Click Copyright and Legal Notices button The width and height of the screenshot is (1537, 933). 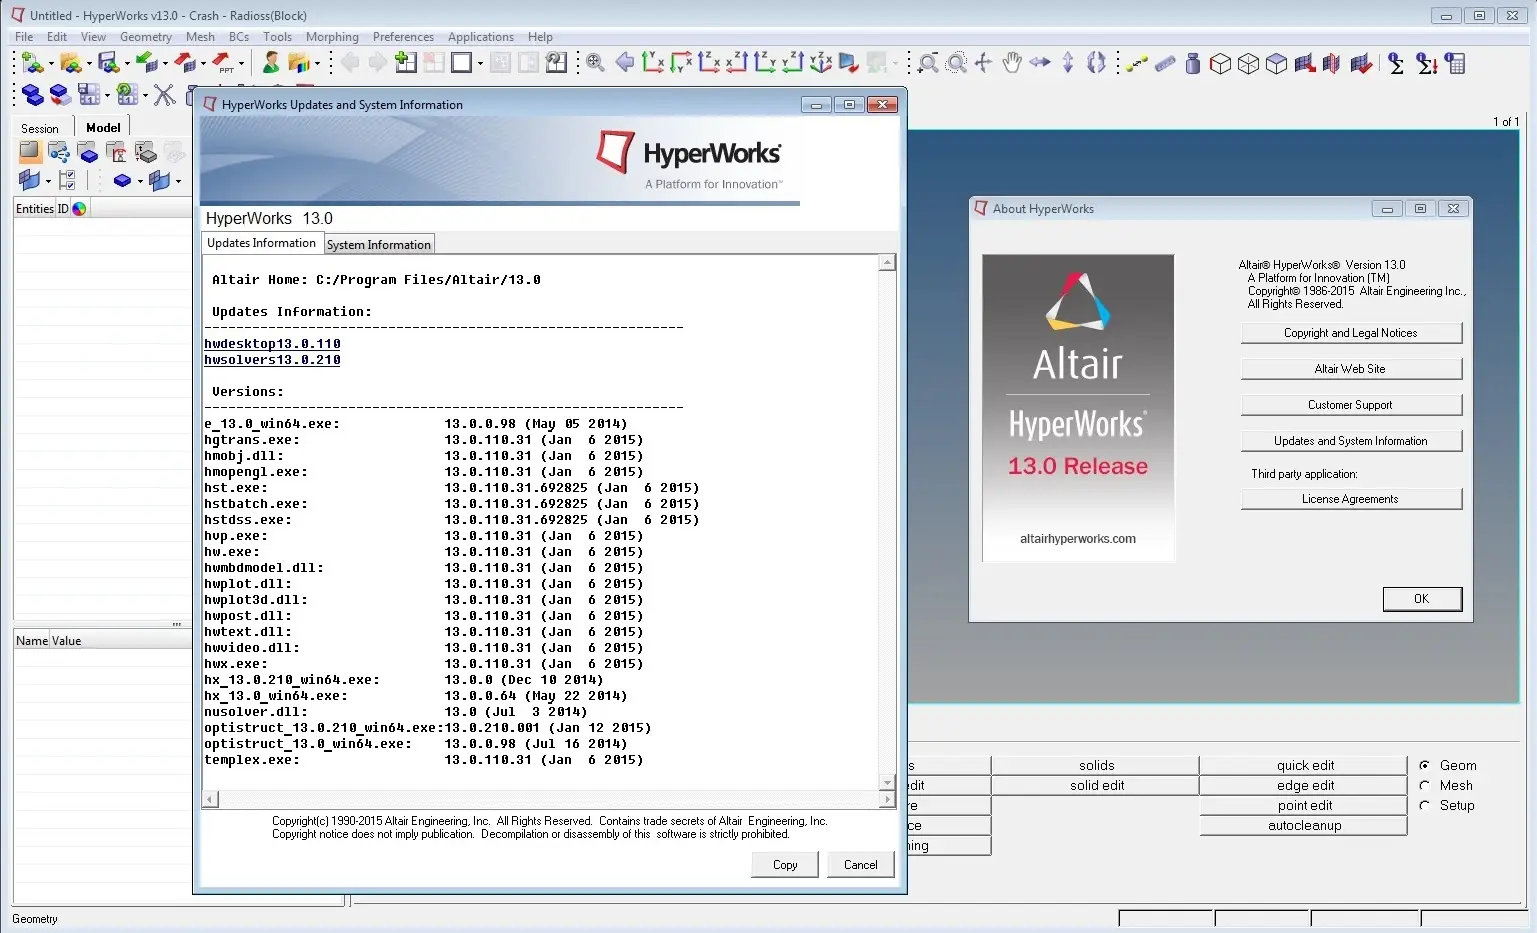pos(1351,333)
